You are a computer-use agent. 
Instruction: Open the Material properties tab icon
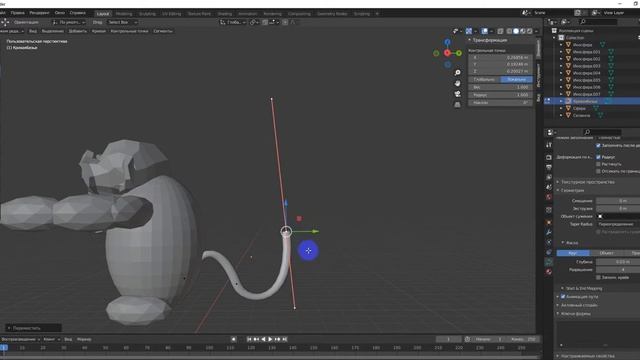tap(549, 271)
